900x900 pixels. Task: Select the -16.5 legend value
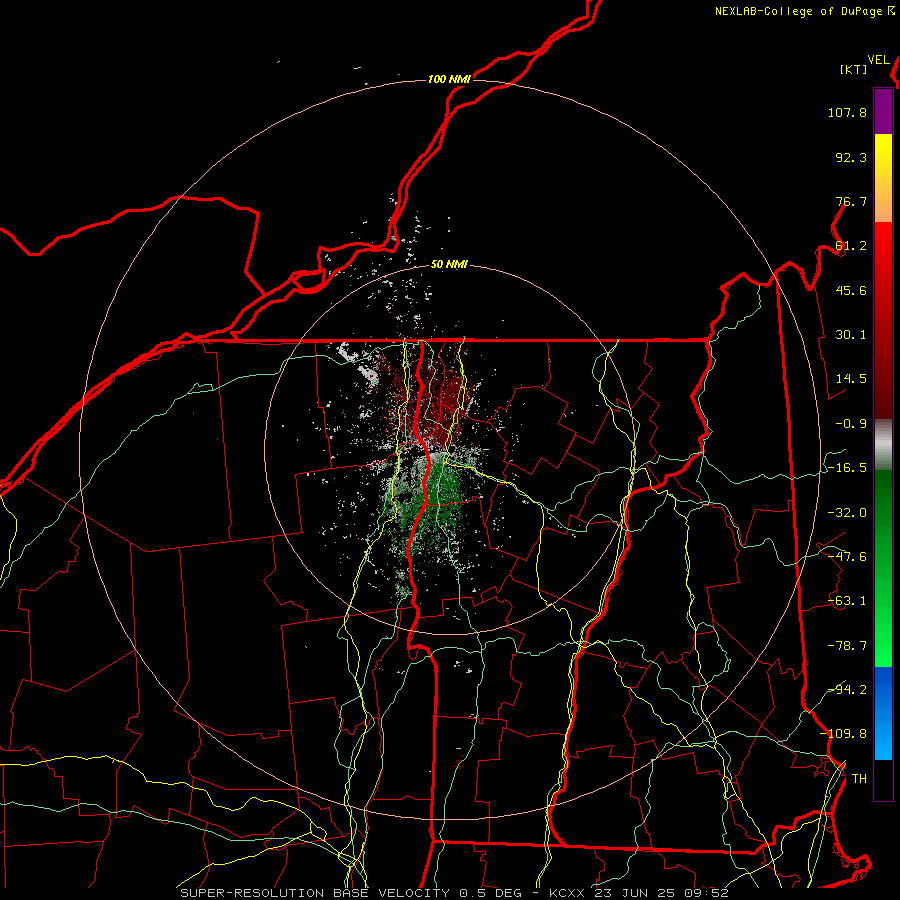[x=847, y=468]
